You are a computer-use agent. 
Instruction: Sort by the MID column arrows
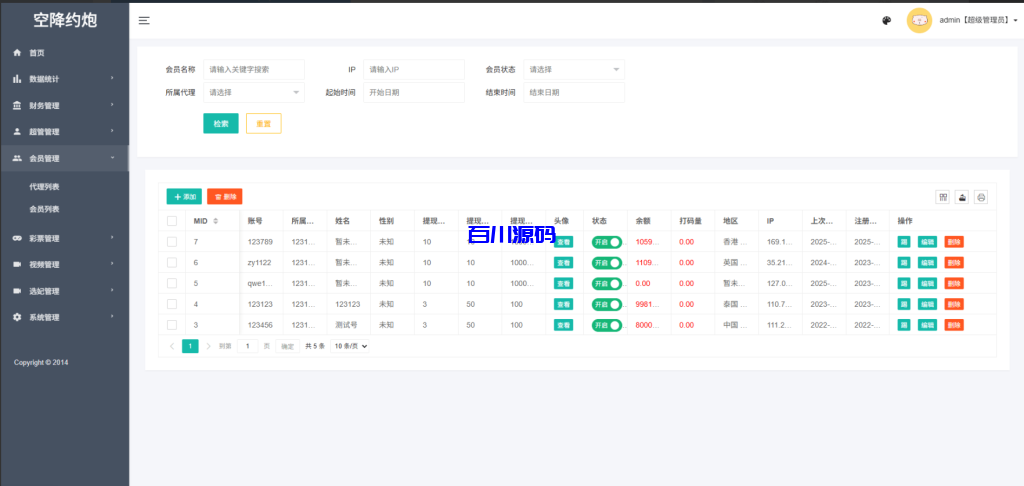pos(216,221)
